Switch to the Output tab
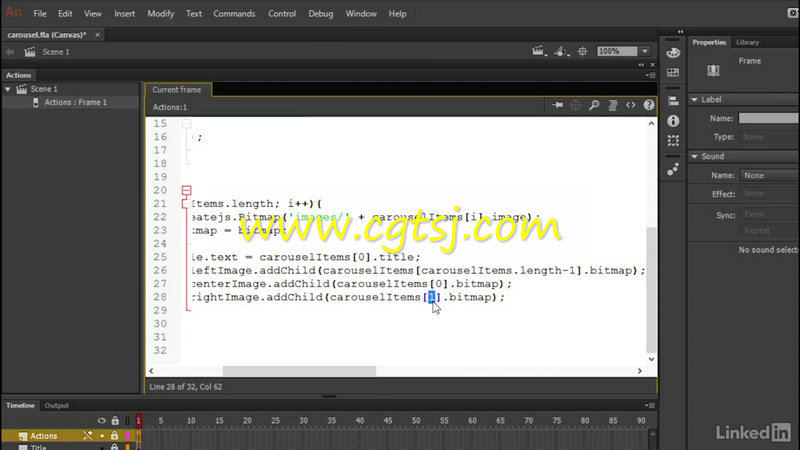Image resolution: width=800 pixels, height=450 pixels. (56, 406)
